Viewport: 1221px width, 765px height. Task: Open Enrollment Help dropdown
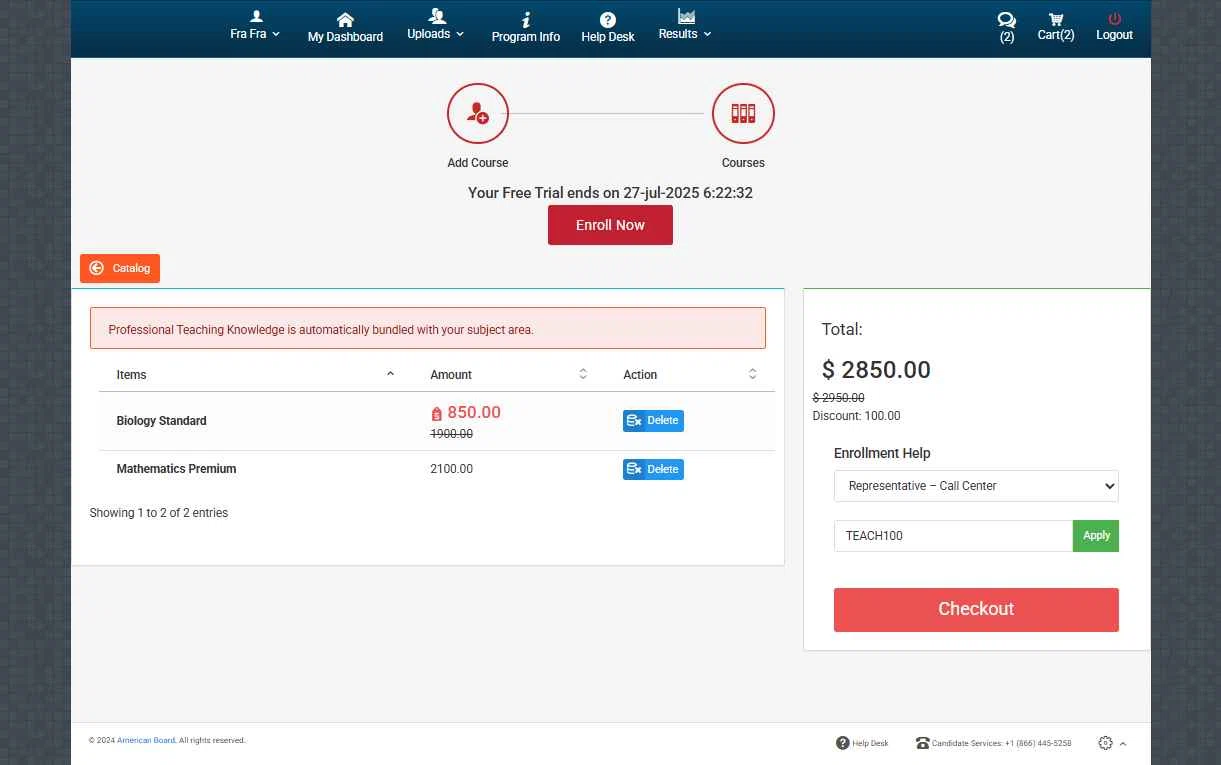(x=976, y=486)
